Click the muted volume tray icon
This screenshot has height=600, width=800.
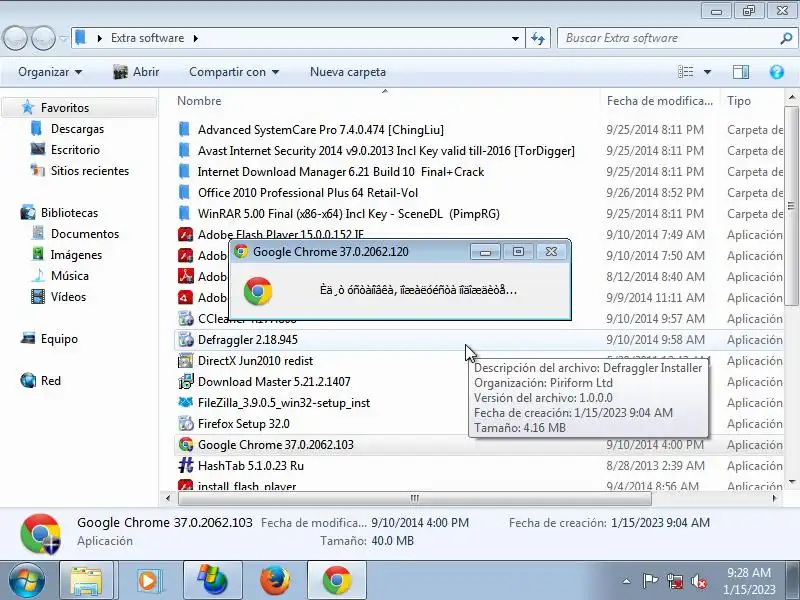pos(698,581)
